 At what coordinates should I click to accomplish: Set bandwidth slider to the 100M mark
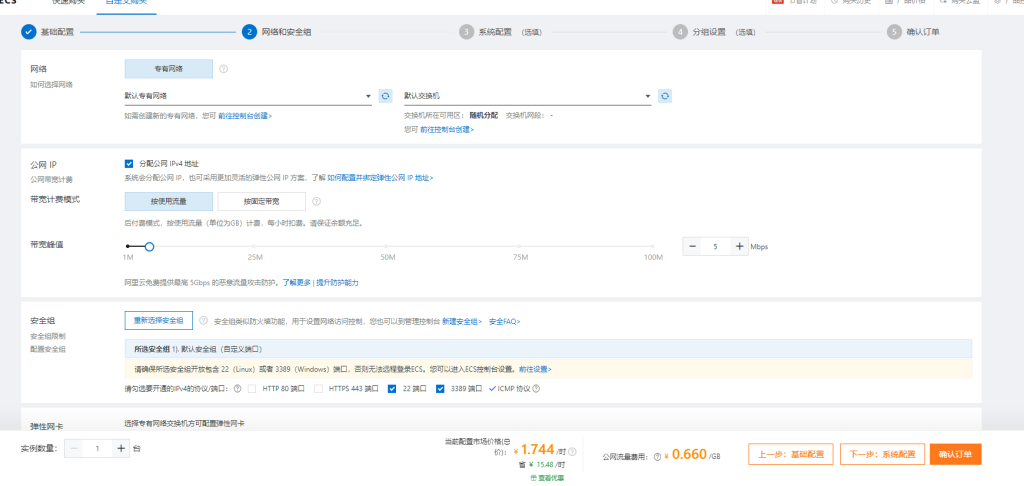pos(654,246)
